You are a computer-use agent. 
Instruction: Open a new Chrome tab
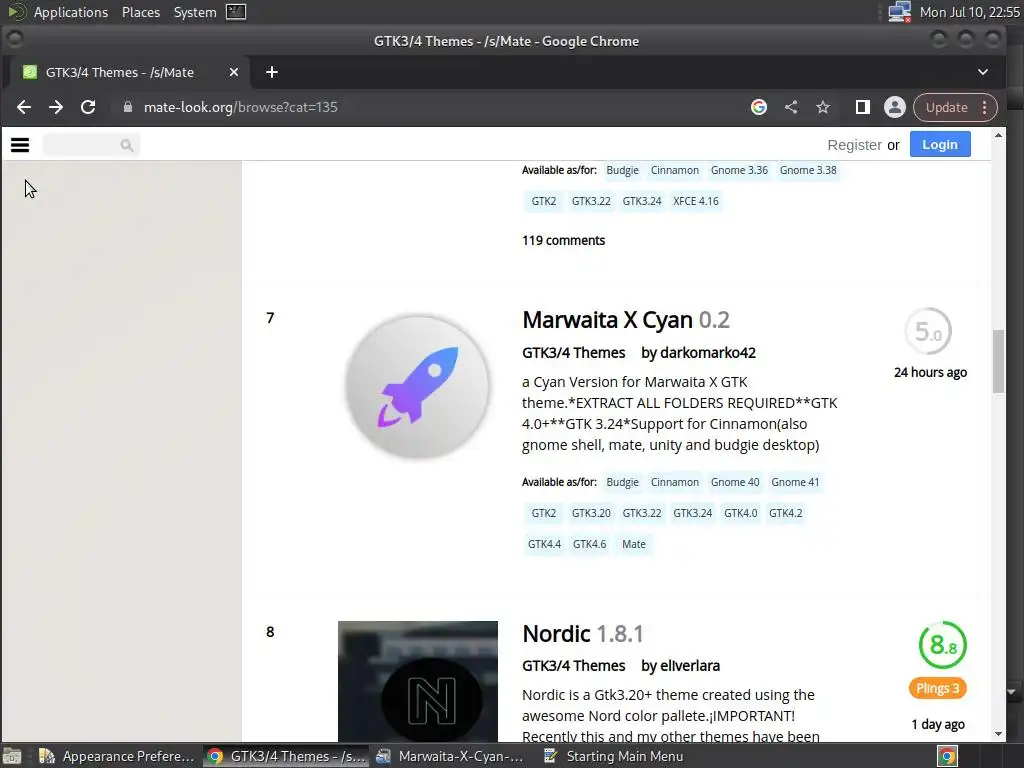click(x=272, y=72)
